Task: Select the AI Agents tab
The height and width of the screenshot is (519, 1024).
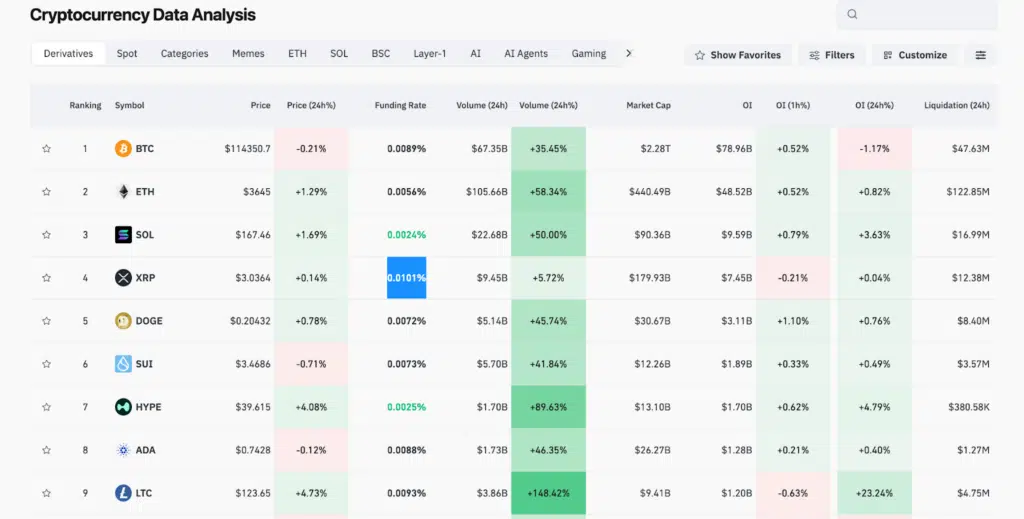Action: [526, 54]
